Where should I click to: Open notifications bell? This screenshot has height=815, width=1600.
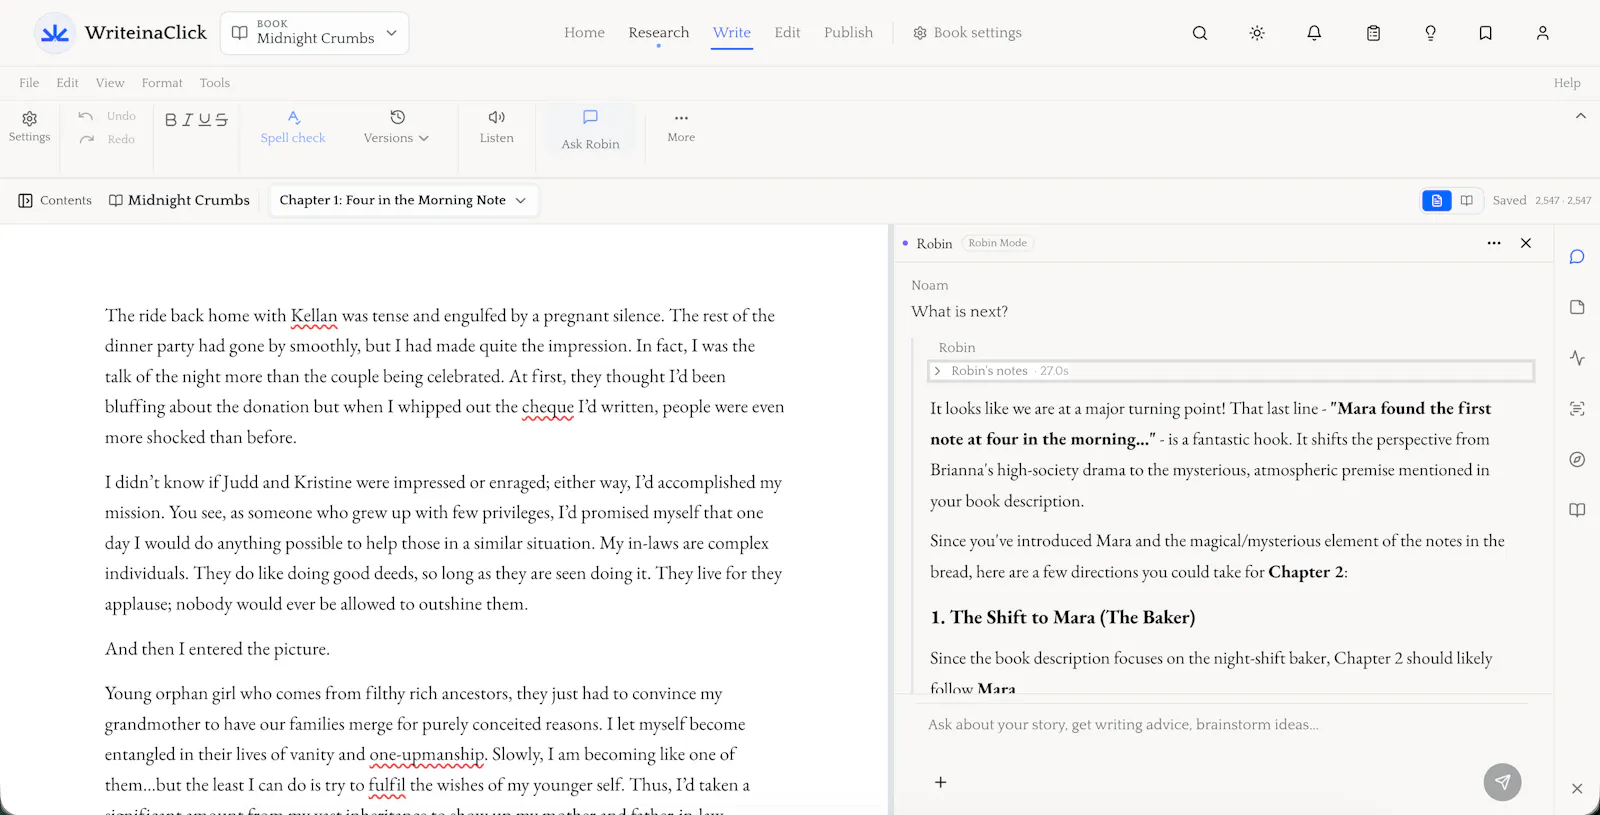coord(1314,33)
